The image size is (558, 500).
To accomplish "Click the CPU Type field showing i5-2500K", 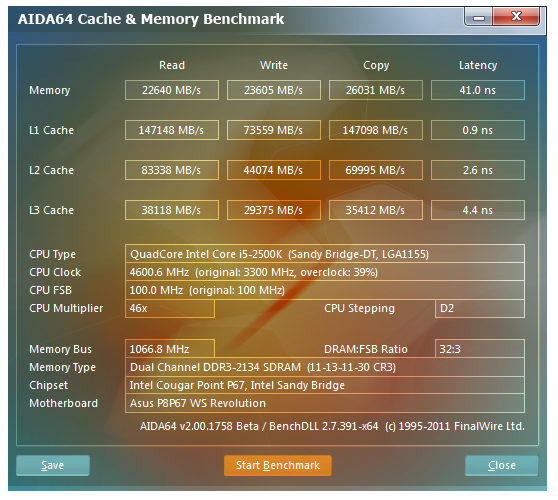I will point(325,254).
